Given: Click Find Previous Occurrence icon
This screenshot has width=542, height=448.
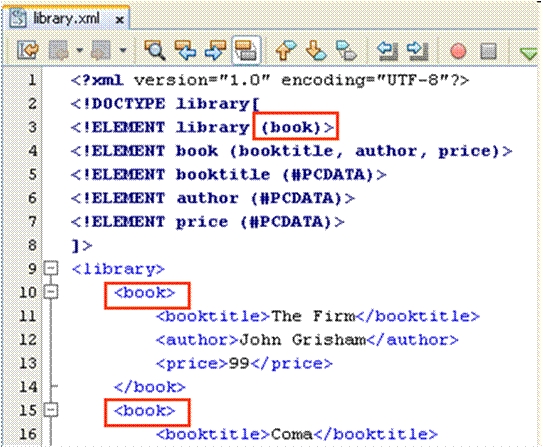Looking at the screenshot, I should click(185, 50).
